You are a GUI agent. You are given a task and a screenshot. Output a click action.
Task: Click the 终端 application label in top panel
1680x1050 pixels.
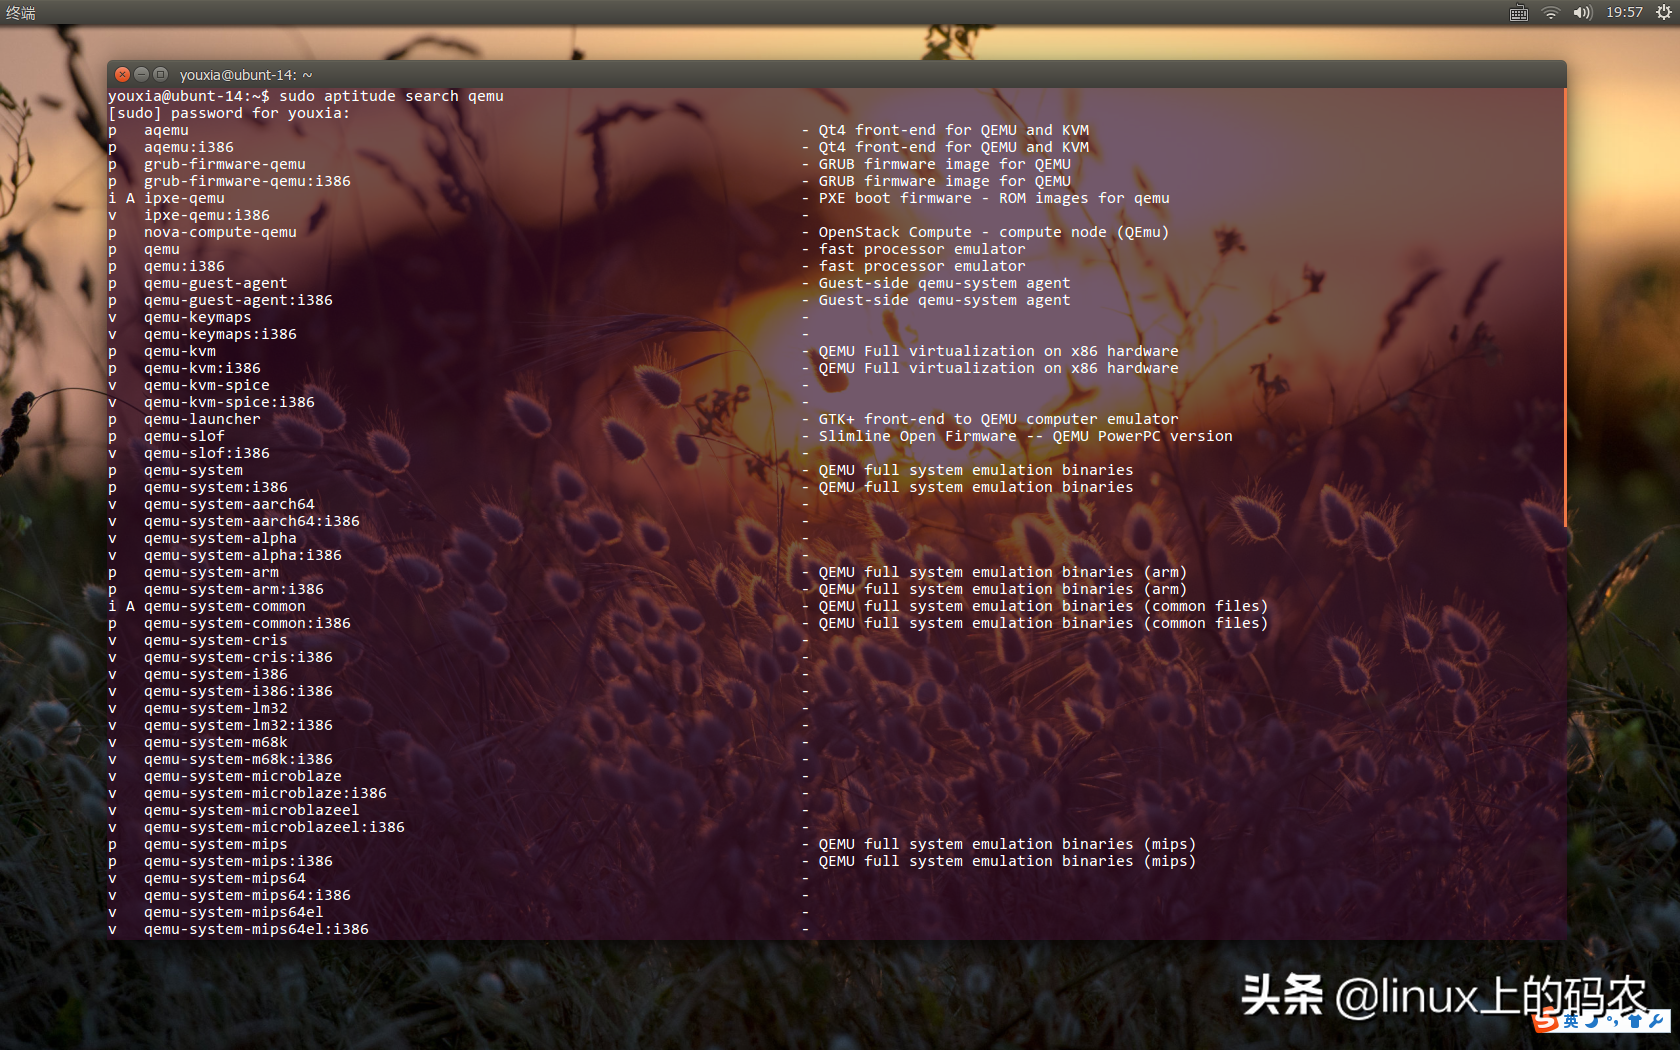click(x=21, y=13)
